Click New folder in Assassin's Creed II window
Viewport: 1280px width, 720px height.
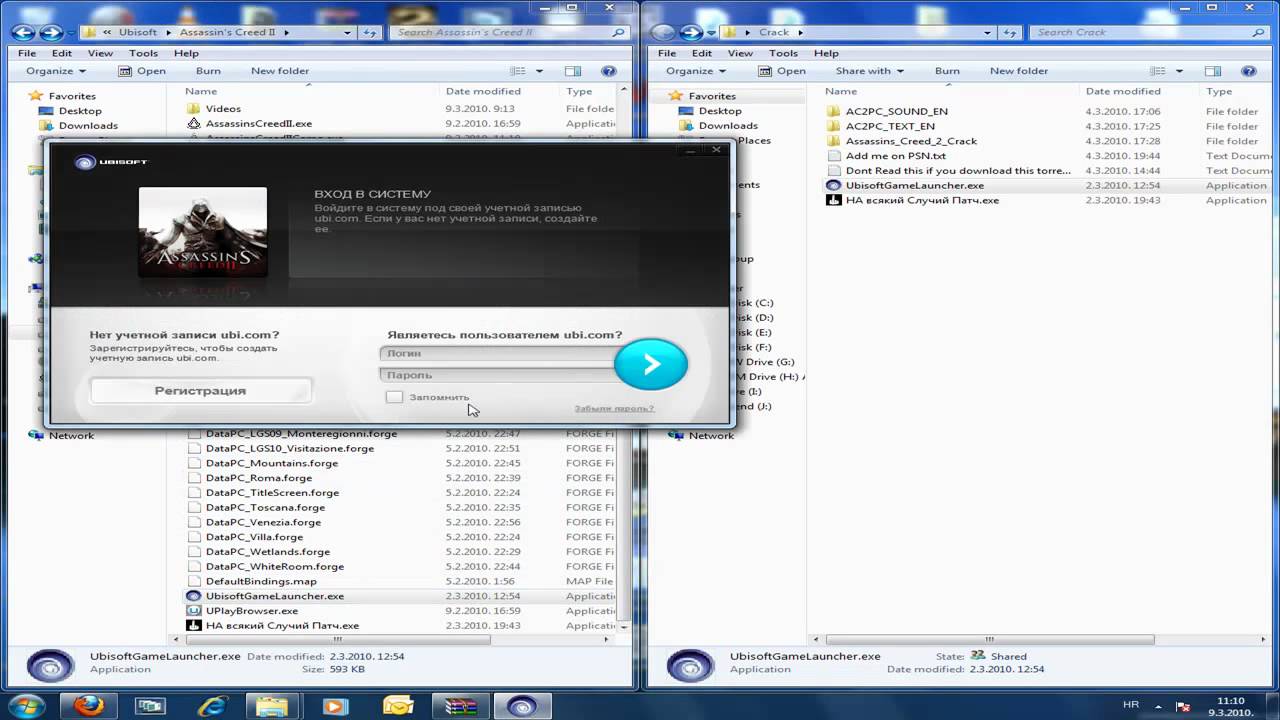[x=280, y=71]
